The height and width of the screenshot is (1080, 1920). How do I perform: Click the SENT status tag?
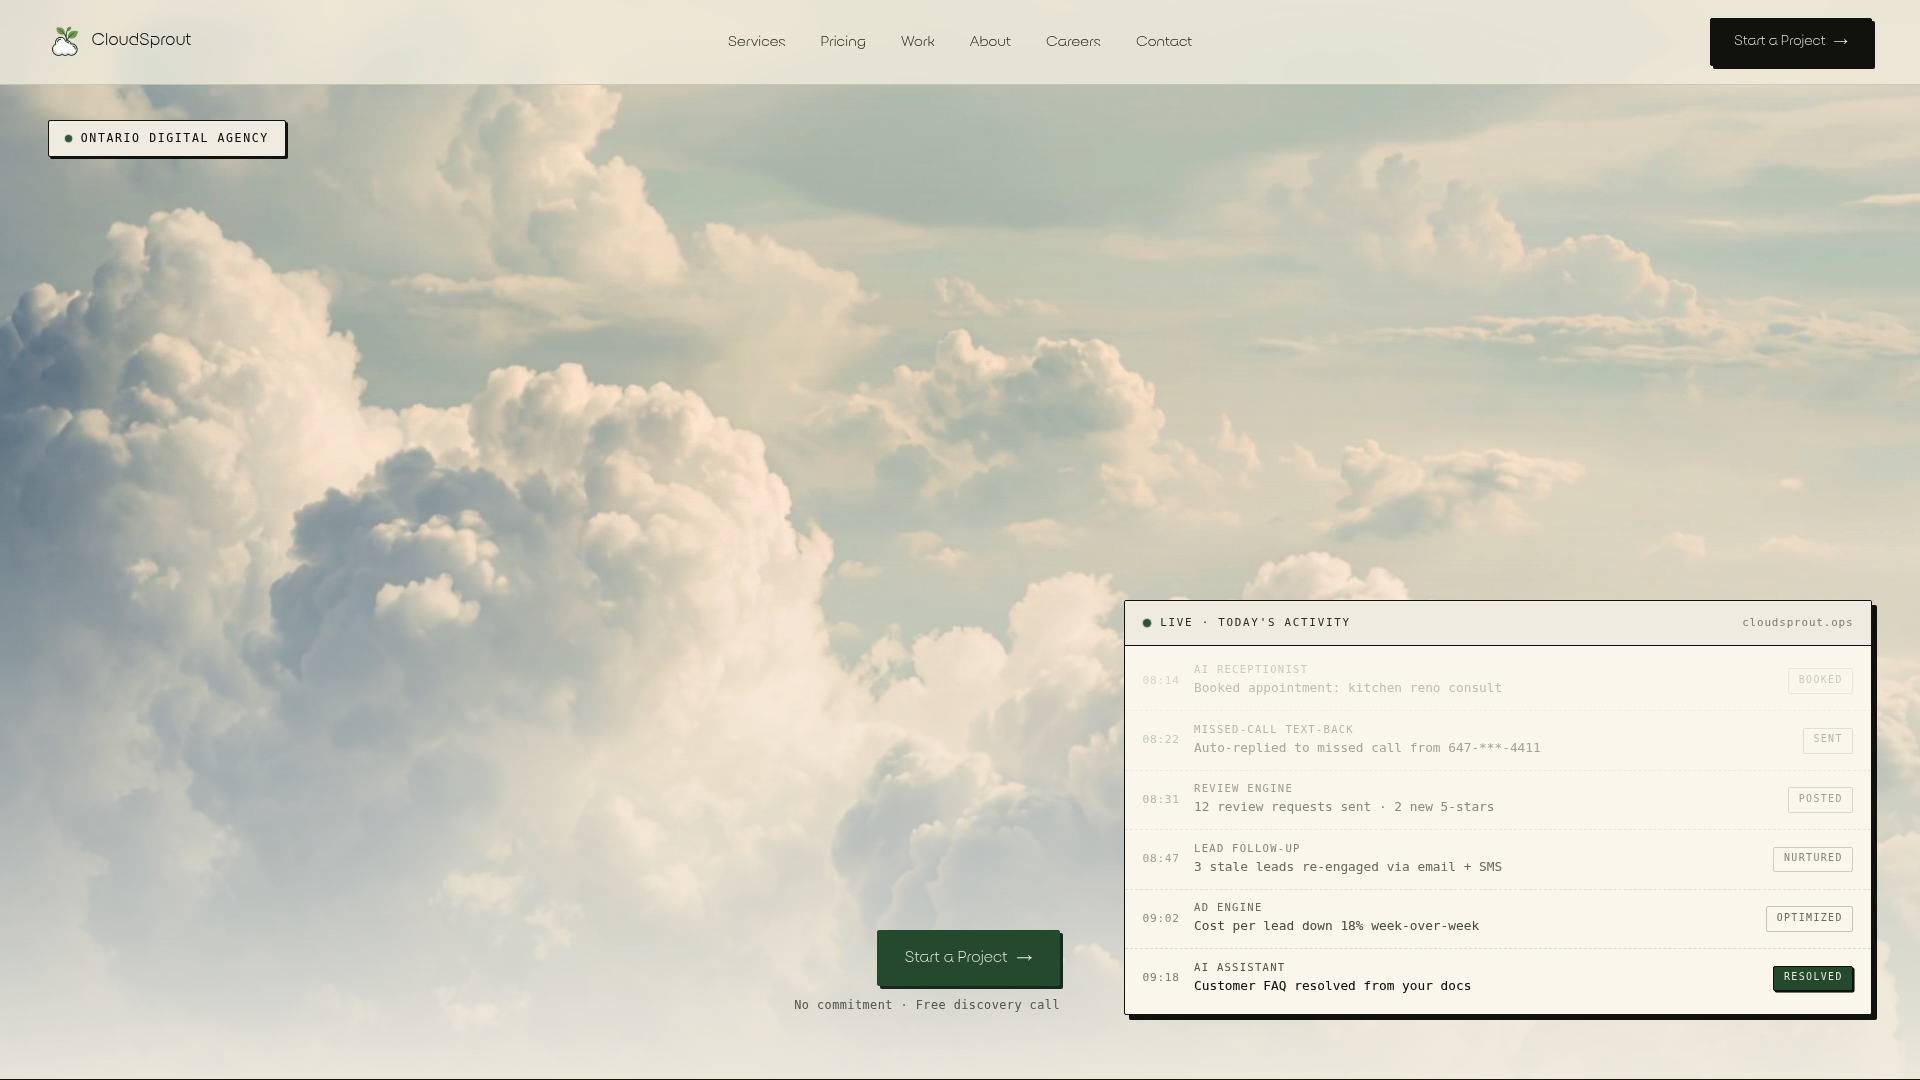click(1827, 740)
